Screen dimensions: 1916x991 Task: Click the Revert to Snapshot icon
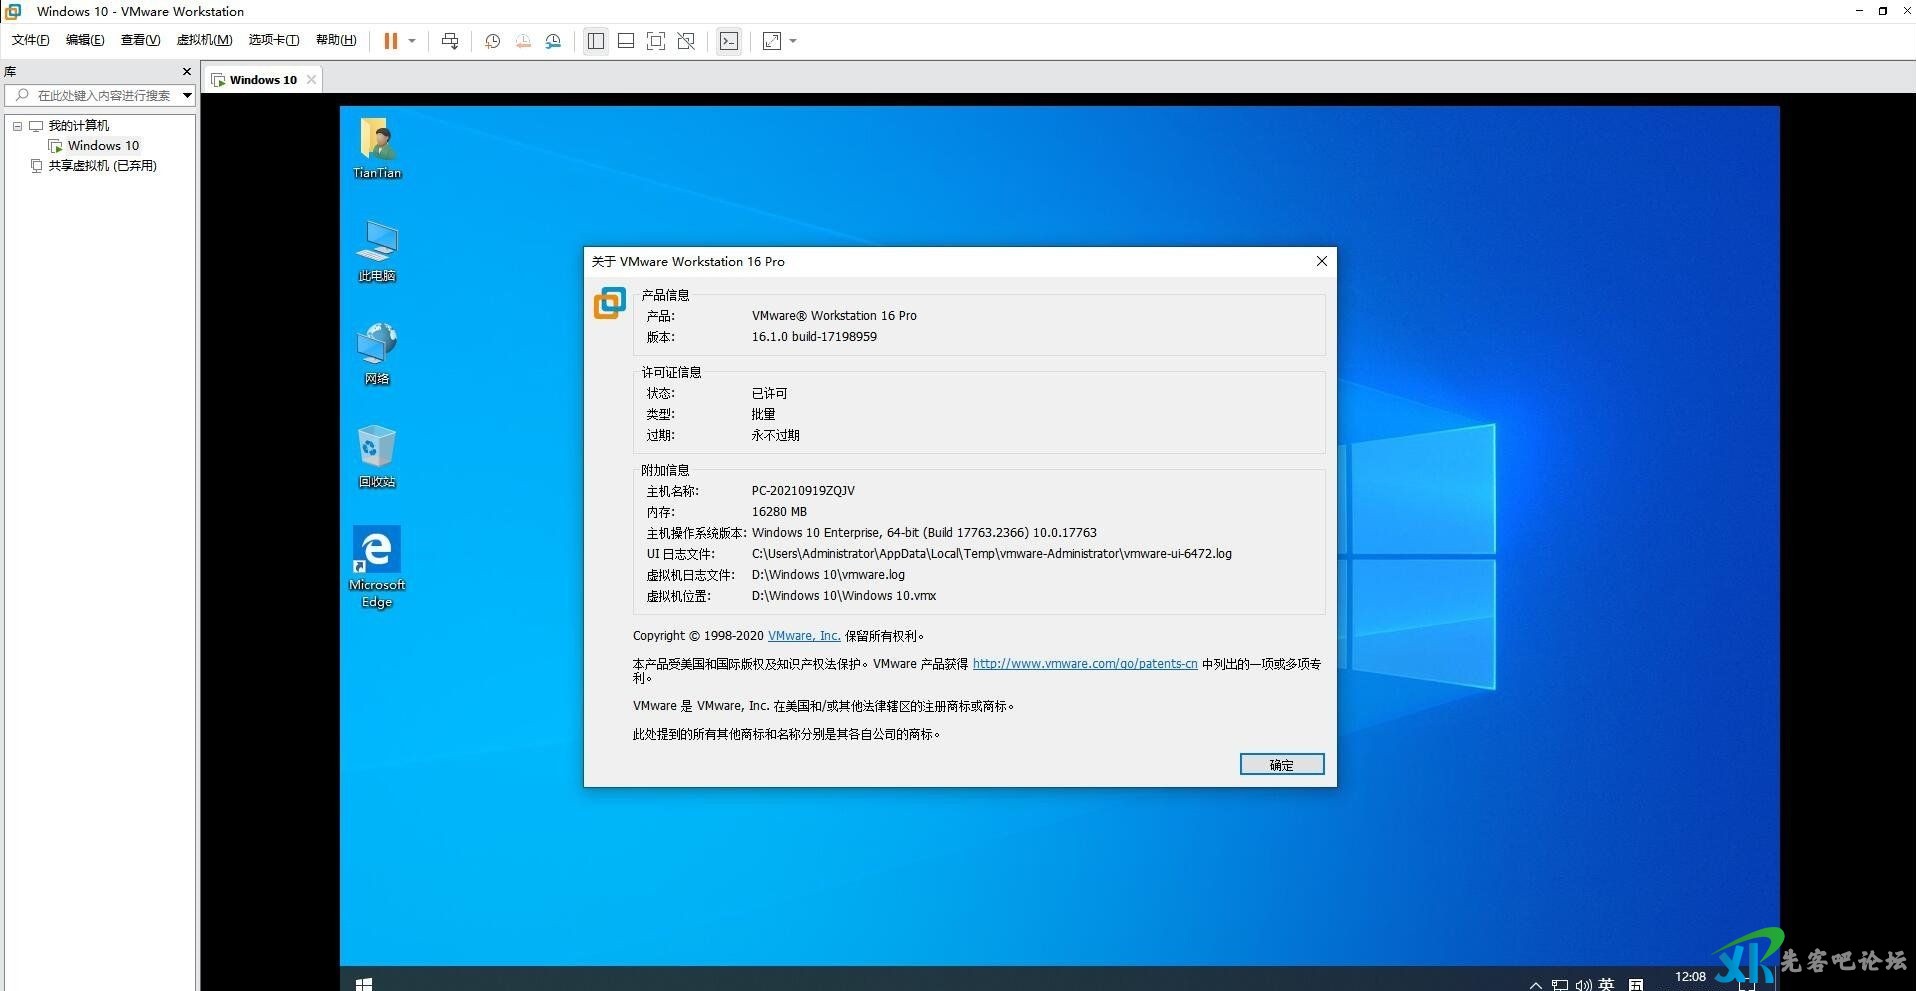(523, 41)
